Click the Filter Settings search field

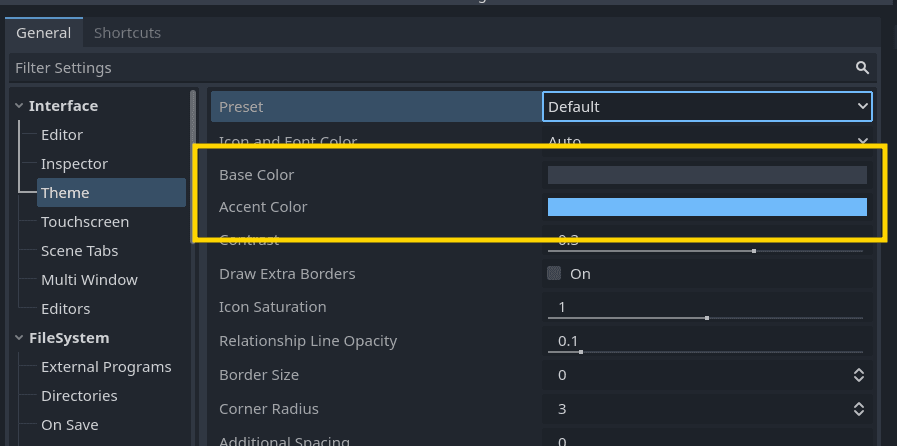[x=442, y=68]
